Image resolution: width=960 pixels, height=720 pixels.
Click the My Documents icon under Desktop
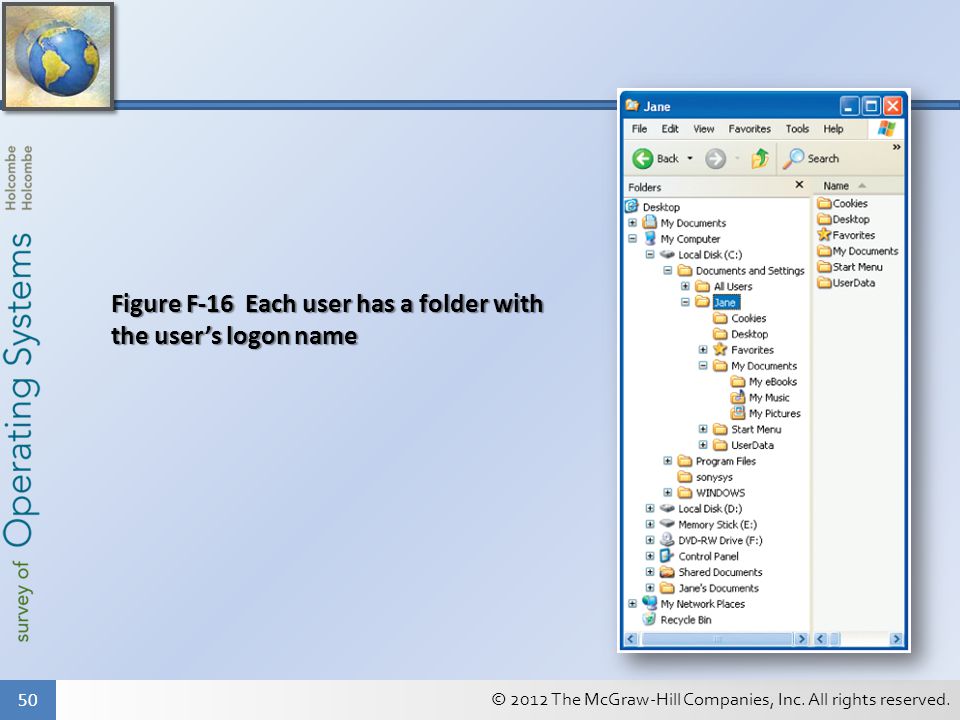(x=650, y=222)
